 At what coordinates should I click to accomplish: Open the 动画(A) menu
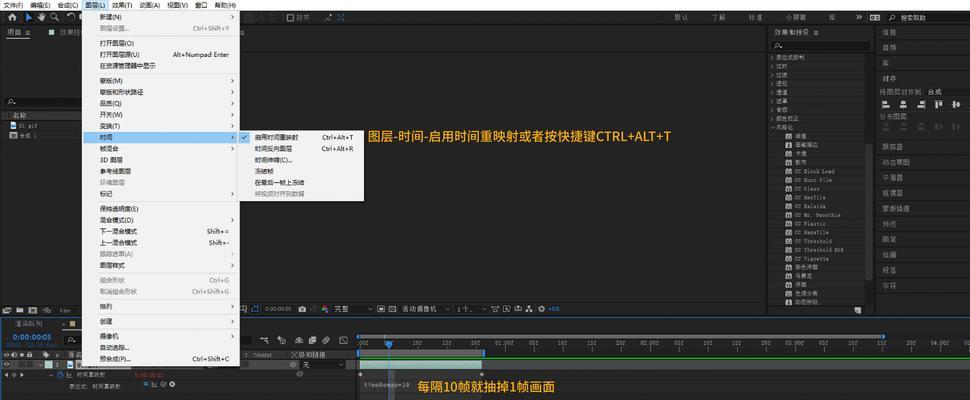[150, 5]
